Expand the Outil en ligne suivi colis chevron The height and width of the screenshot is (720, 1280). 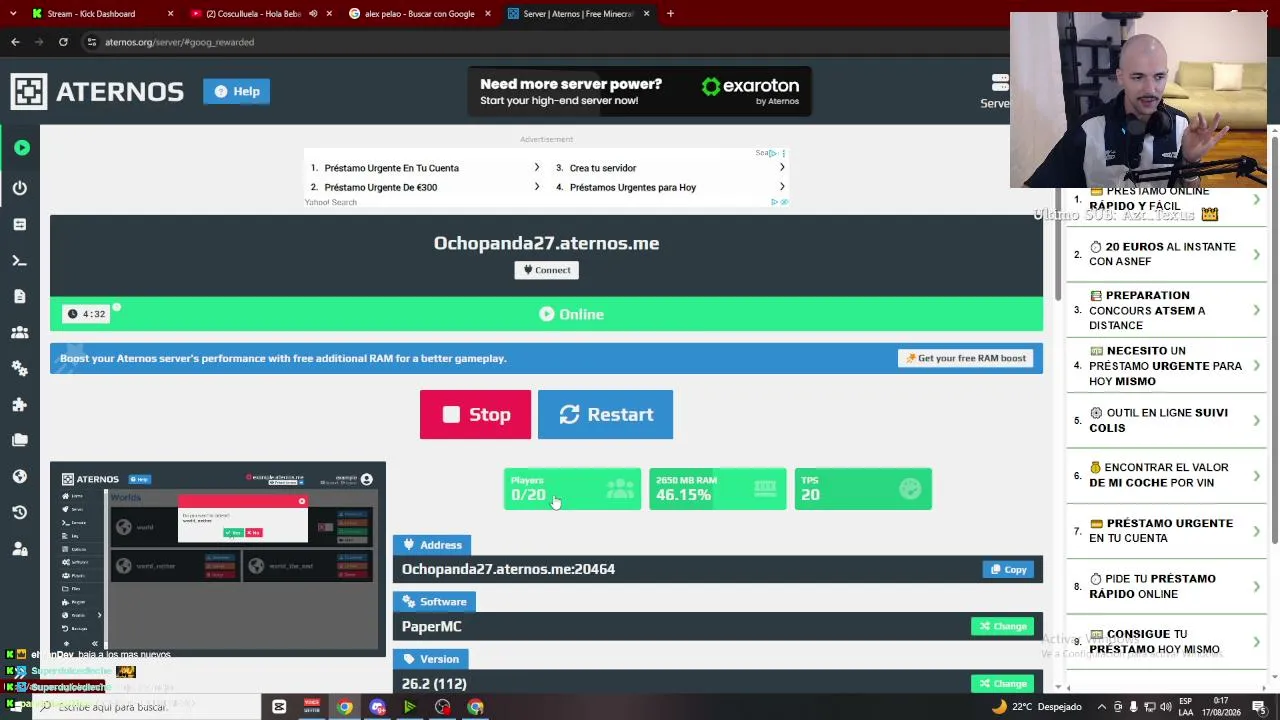(1256, 420)
